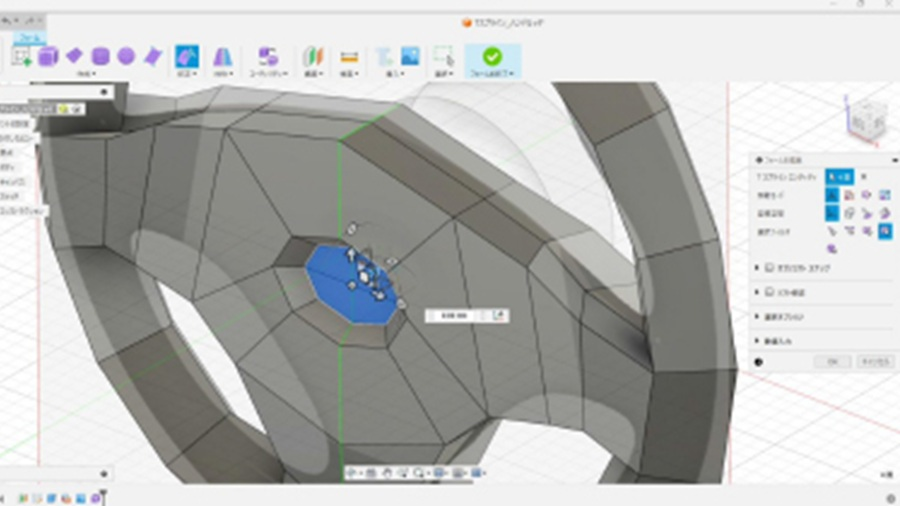Open the Insert dropdown menu
Image resolution: width=900 pixels, height=506 pixels.
pyautogui.click(x=396, y=74)
